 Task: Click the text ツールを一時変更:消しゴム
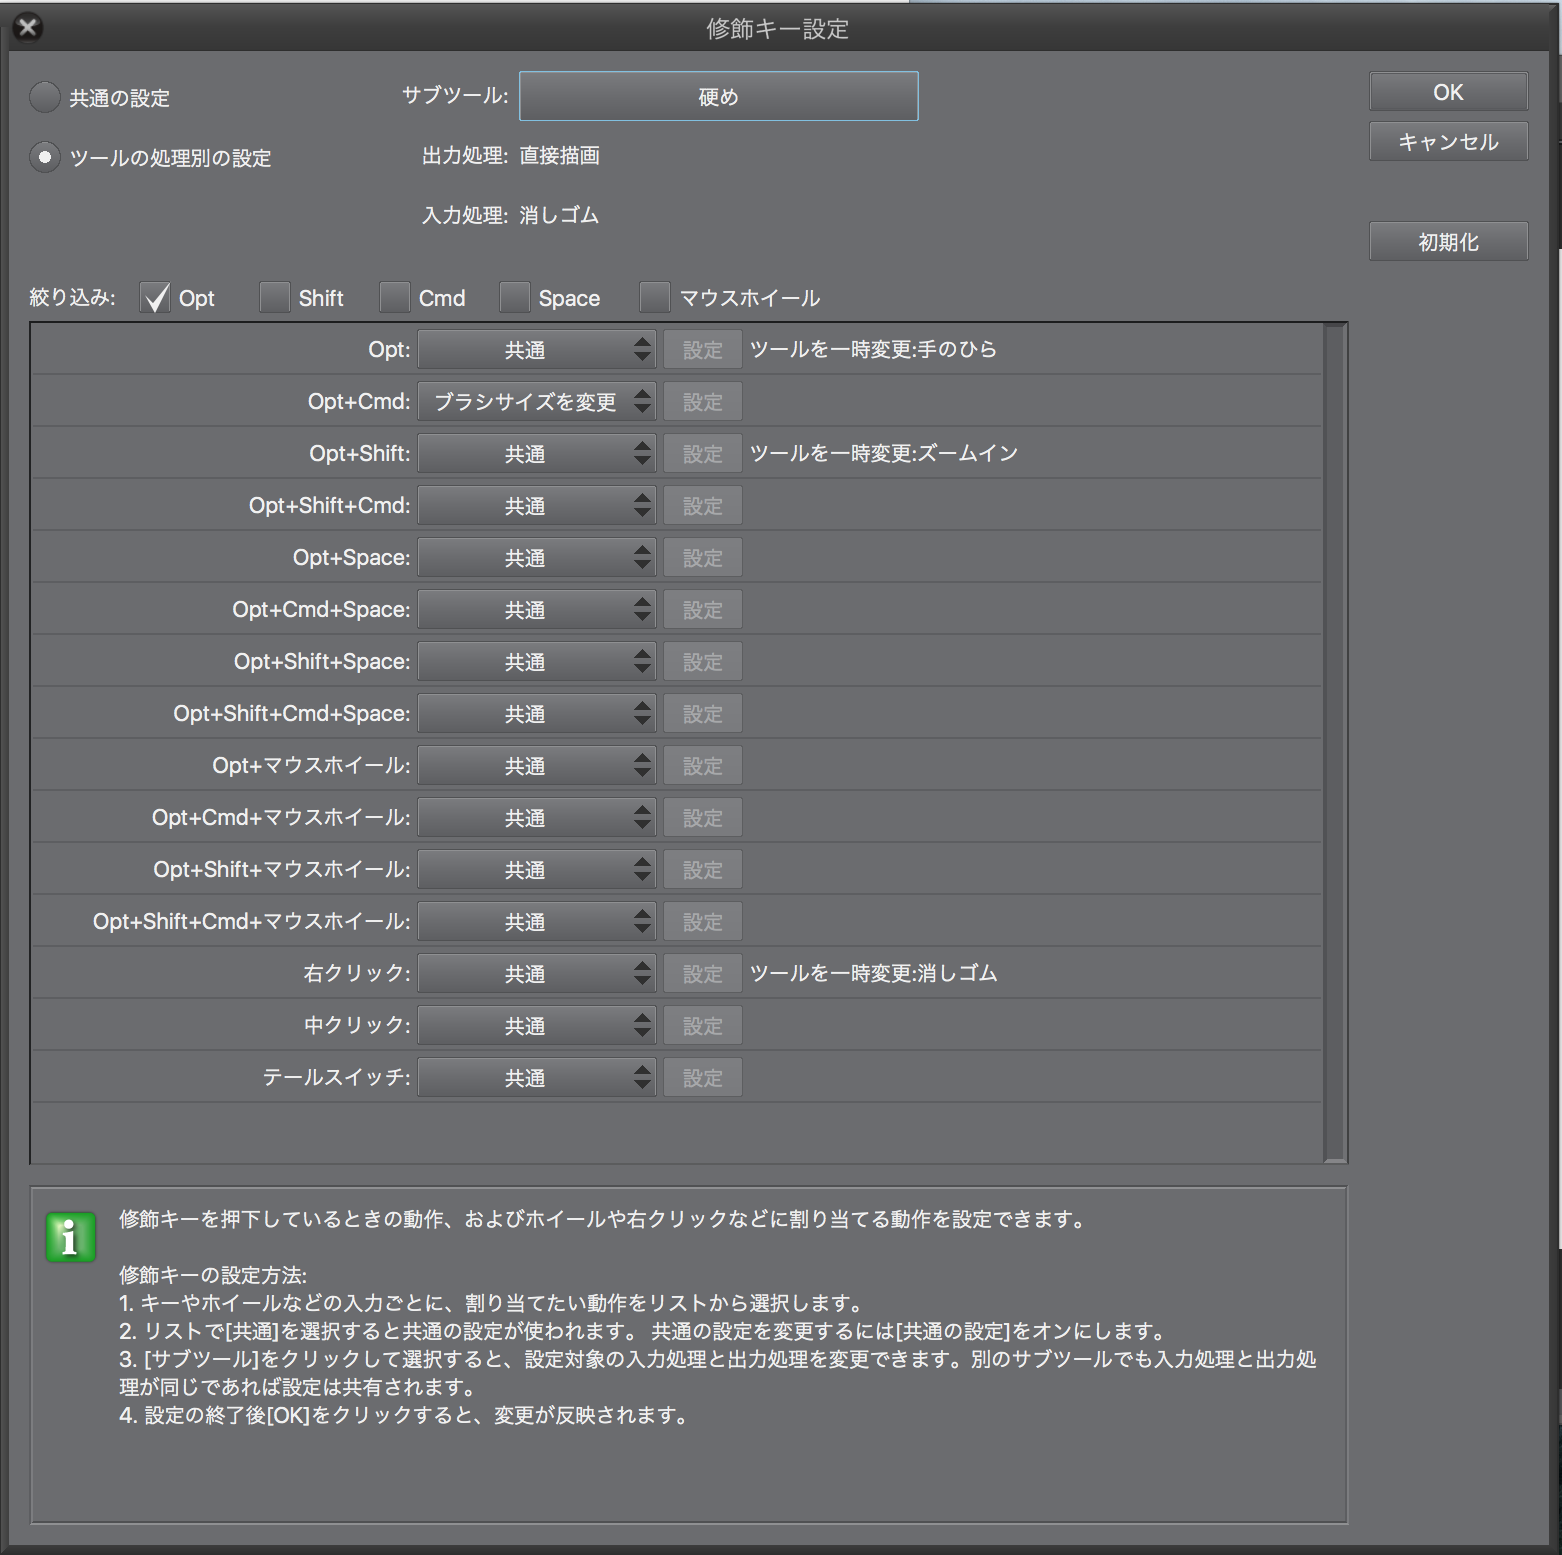[873, 974]
